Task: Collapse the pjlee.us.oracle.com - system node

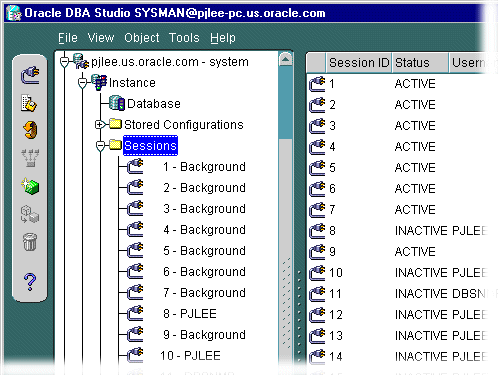Action: click(x=64, y=62)
